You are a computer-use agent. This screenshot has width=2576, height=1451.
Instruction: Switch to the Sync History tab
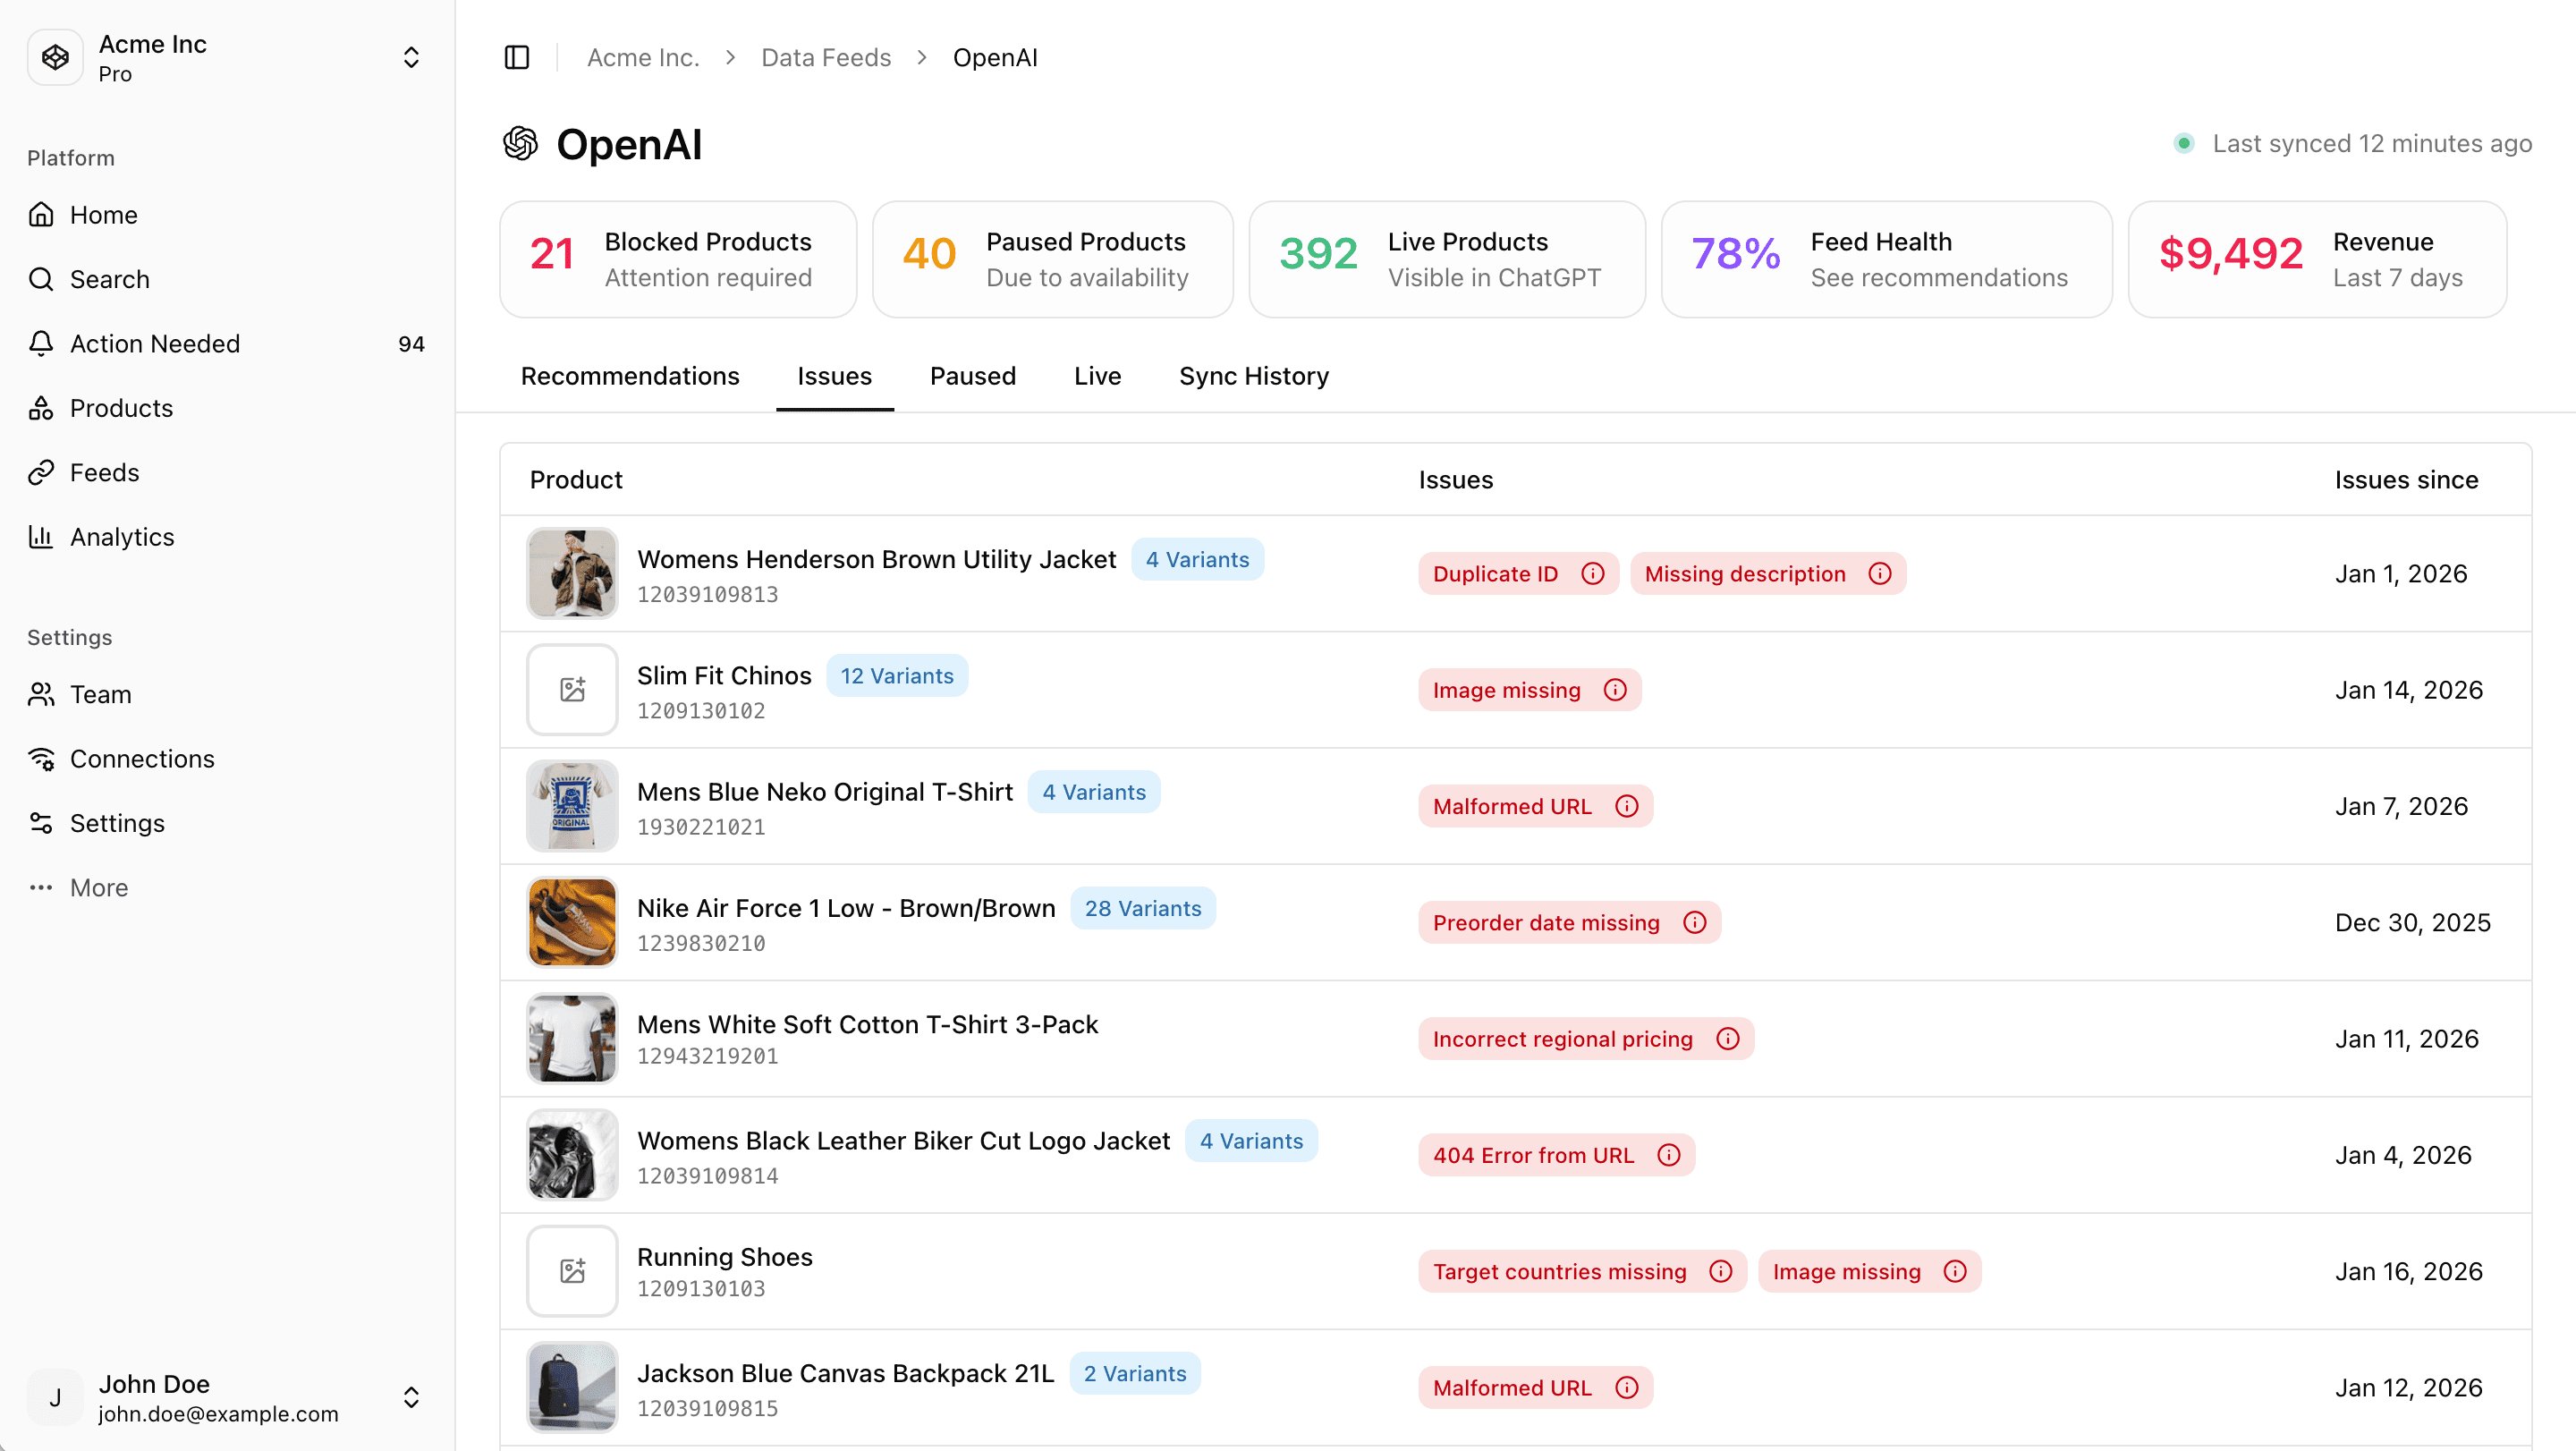pyautogui.click(x=1253, y=376)
